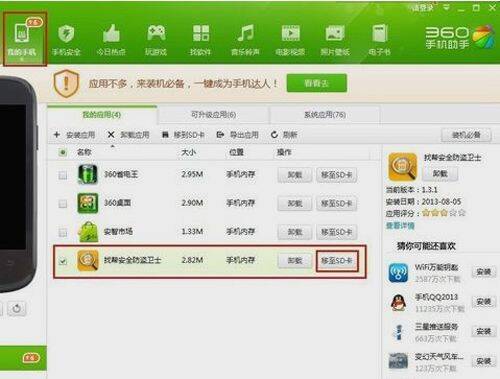Open the 手机安全 shield icon
Viewport: 500px width, 379px height.
point(66,34)
